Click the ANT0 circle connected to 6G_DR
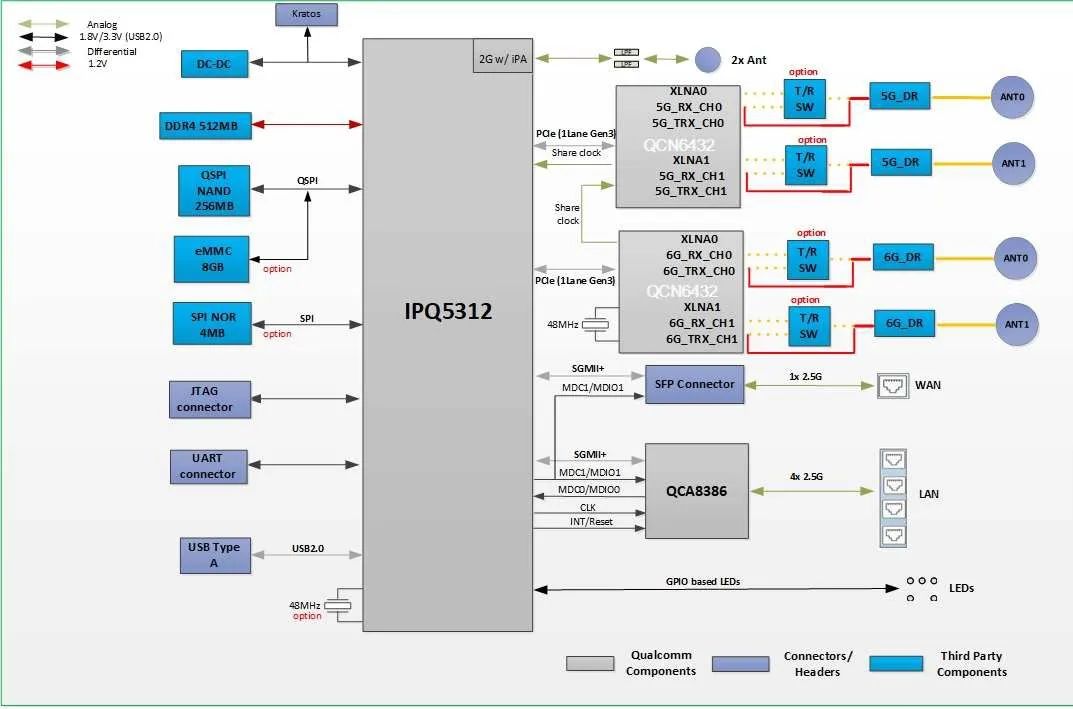1073x709 pixels. (1015, 258)
